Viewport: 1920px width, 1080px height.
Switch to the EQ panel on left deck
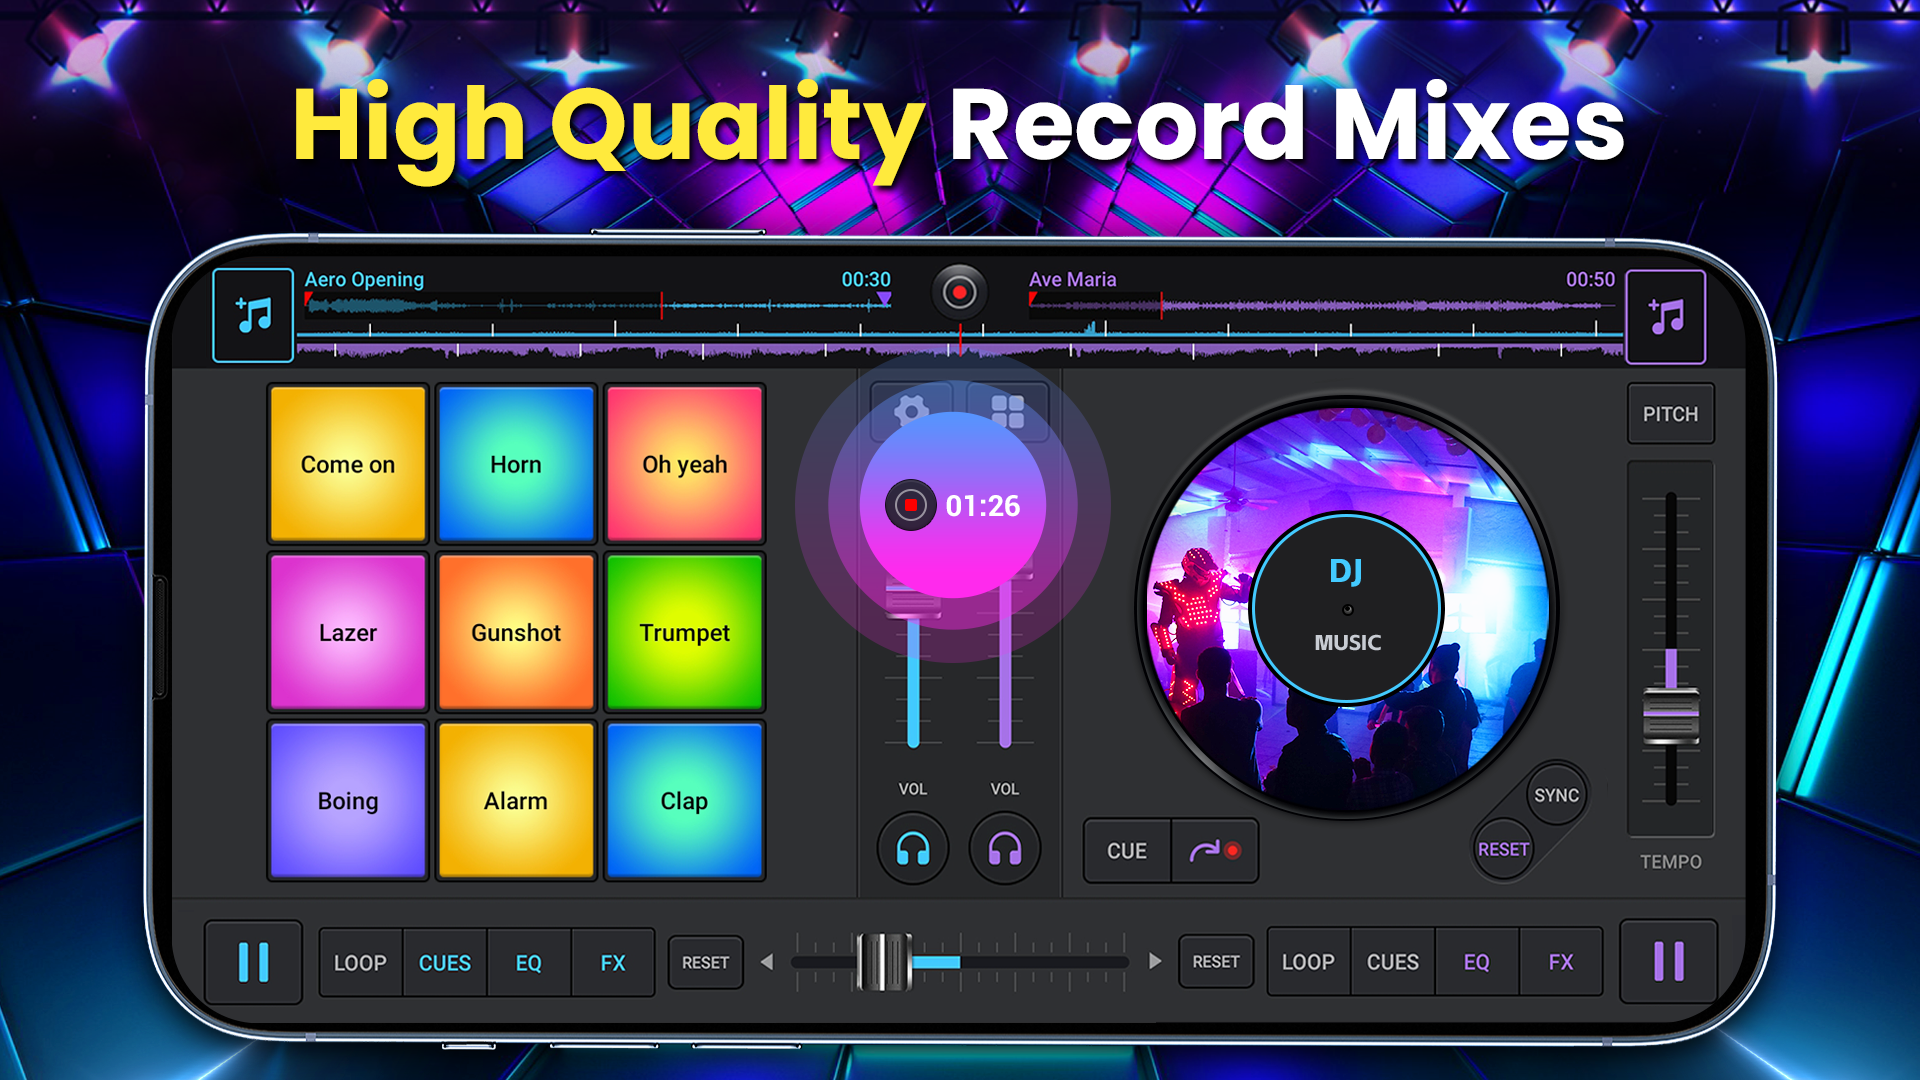pos(528,962)
